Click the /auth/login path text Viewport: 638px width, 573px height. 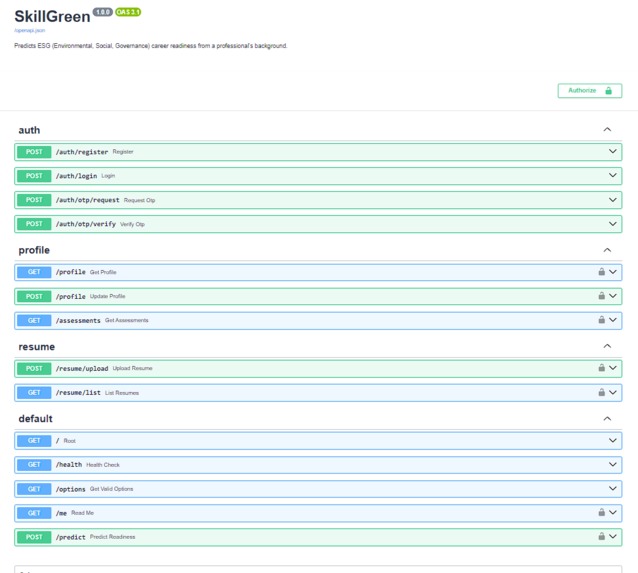pos(76,176)
